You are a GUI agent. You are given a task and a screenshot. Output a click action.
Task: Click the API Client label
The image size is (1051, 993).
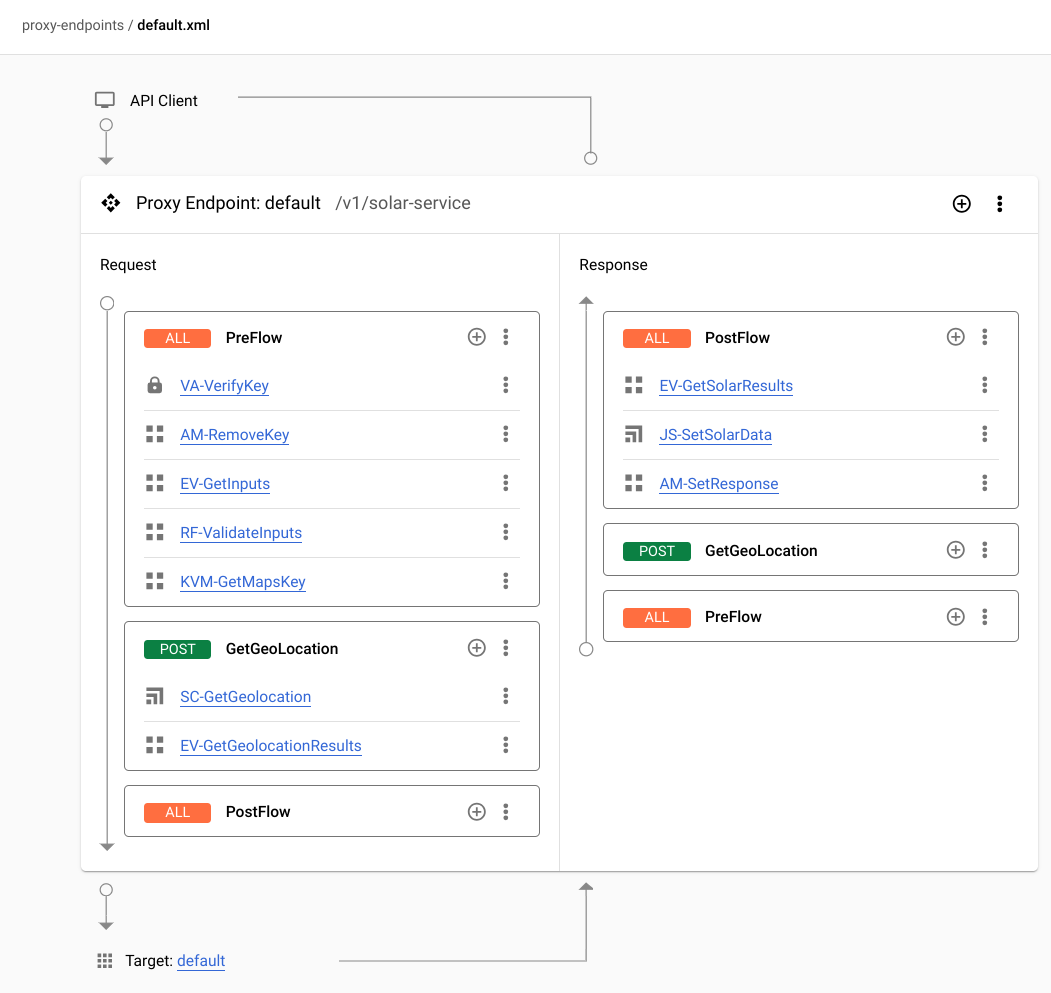[x=164, y=101]
